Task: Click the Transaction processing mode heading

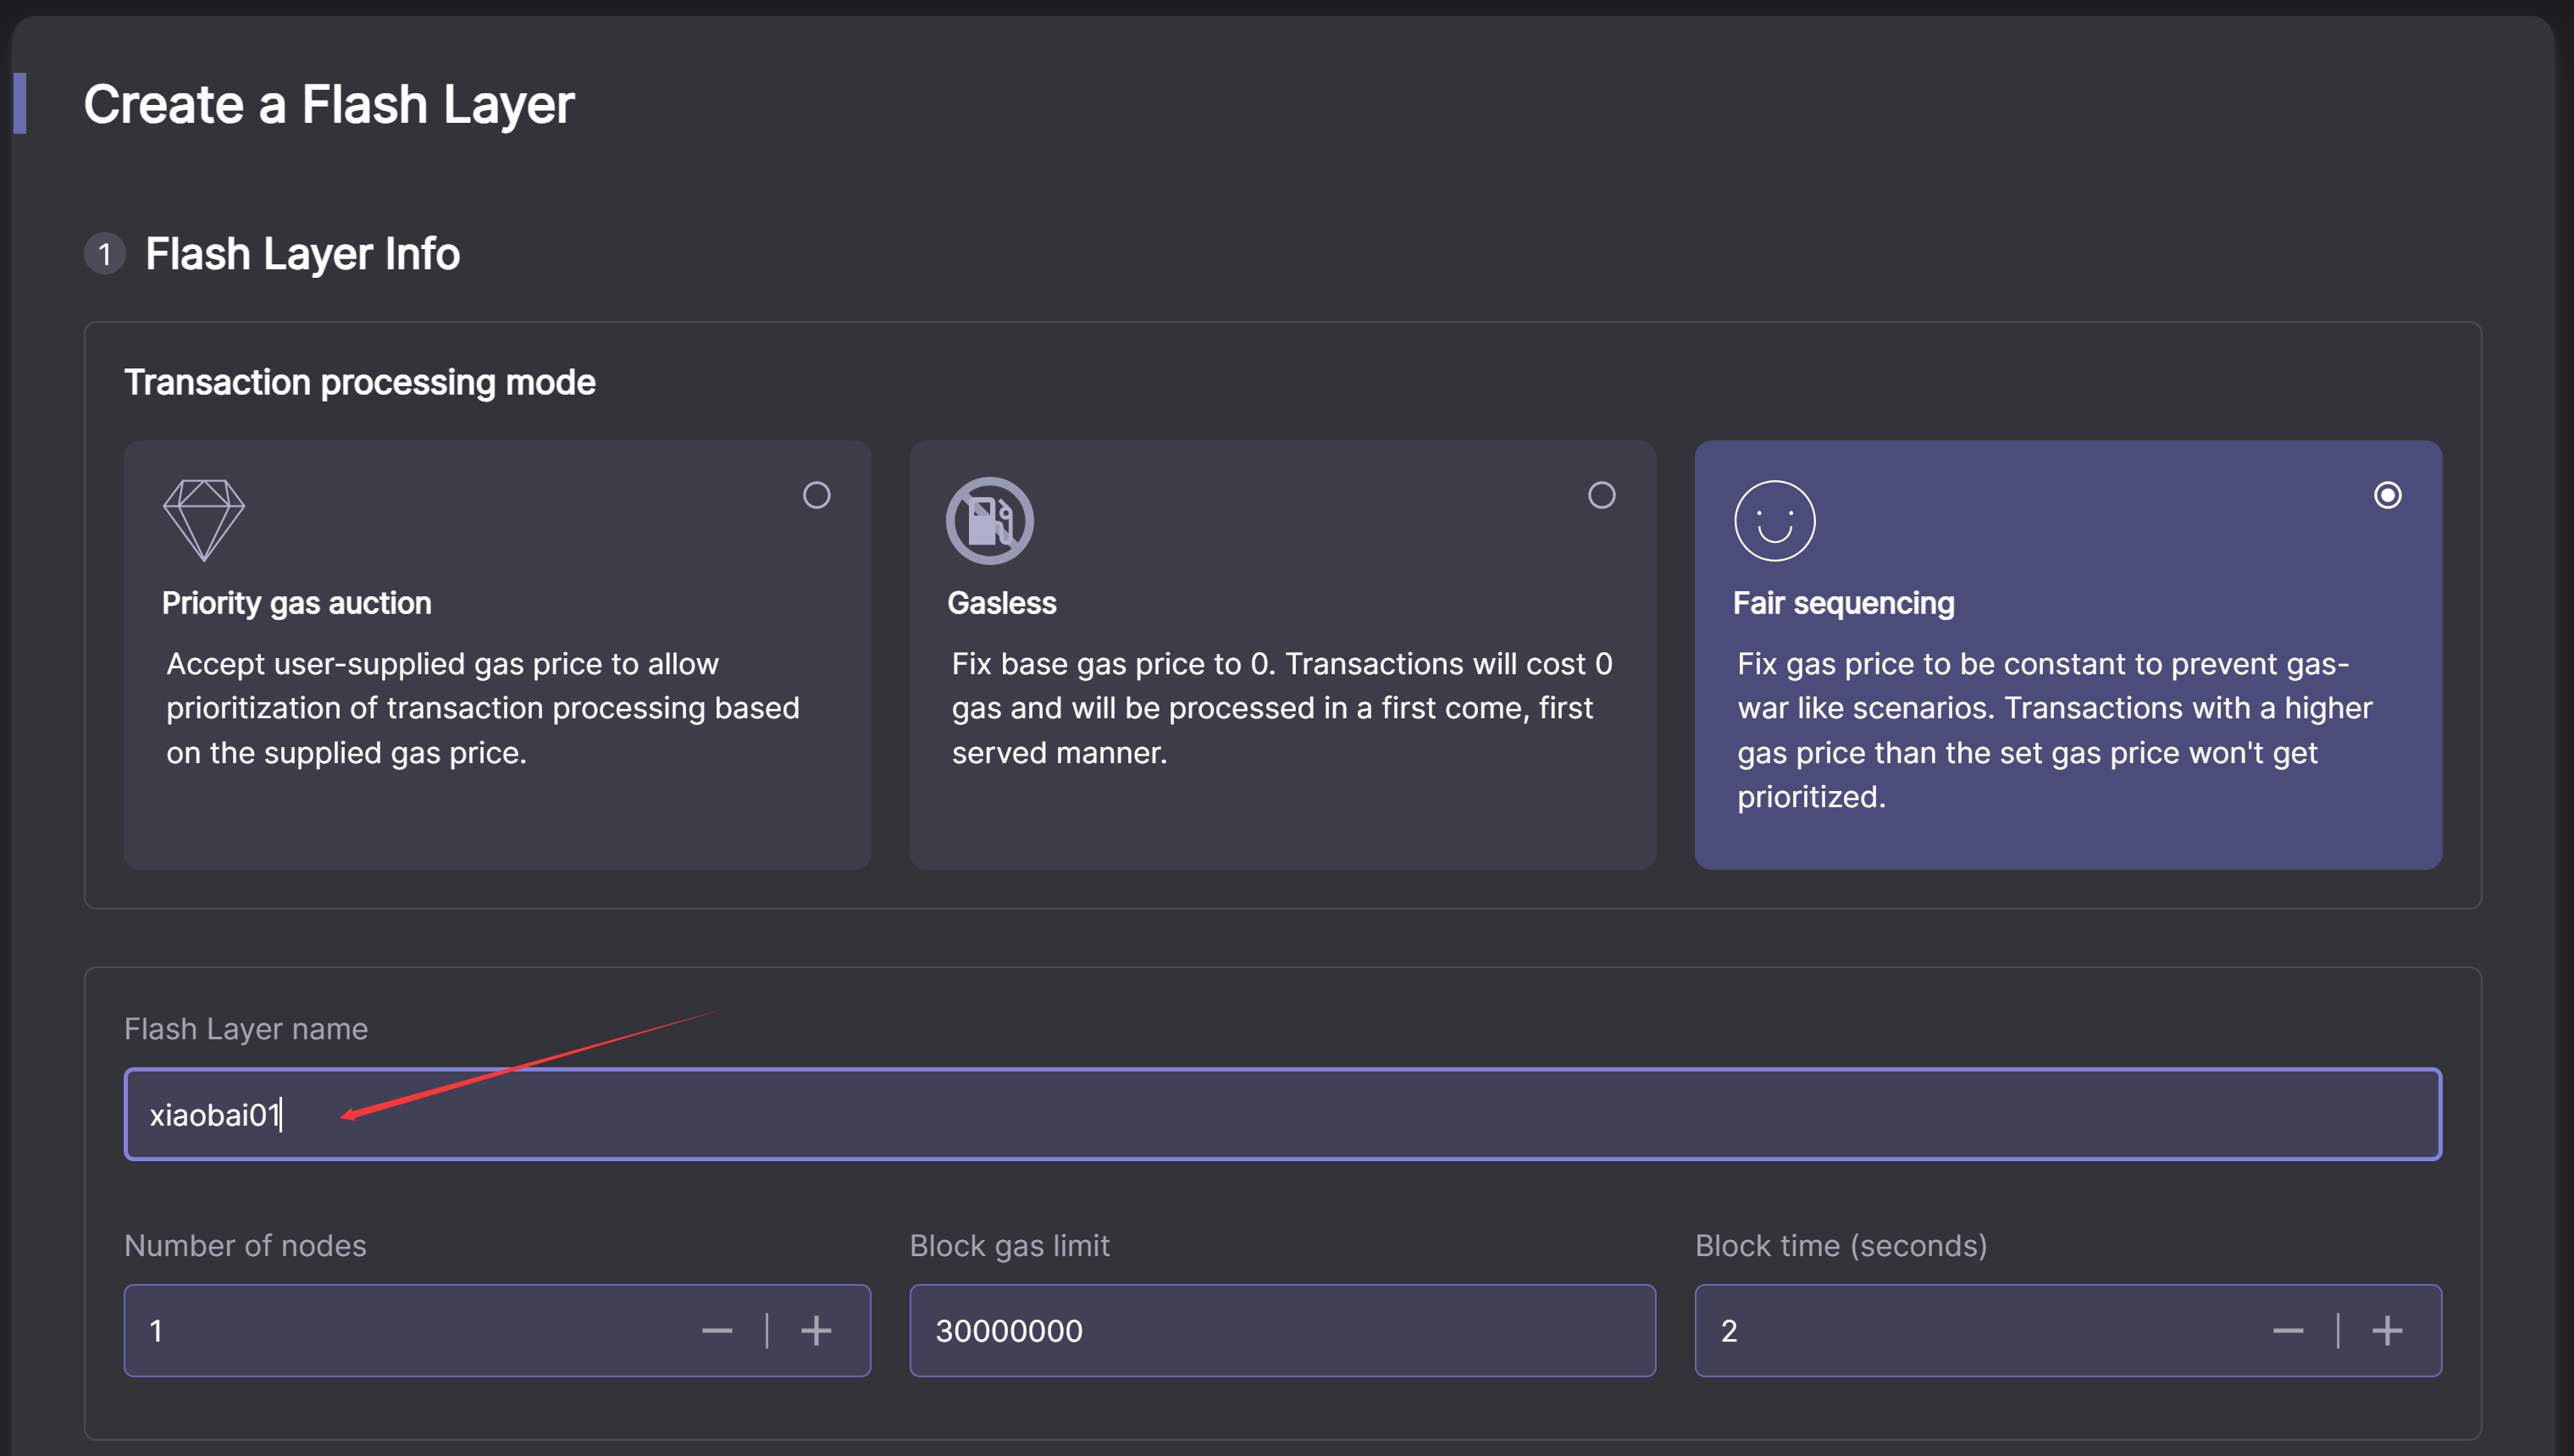Action: [360, 382]
